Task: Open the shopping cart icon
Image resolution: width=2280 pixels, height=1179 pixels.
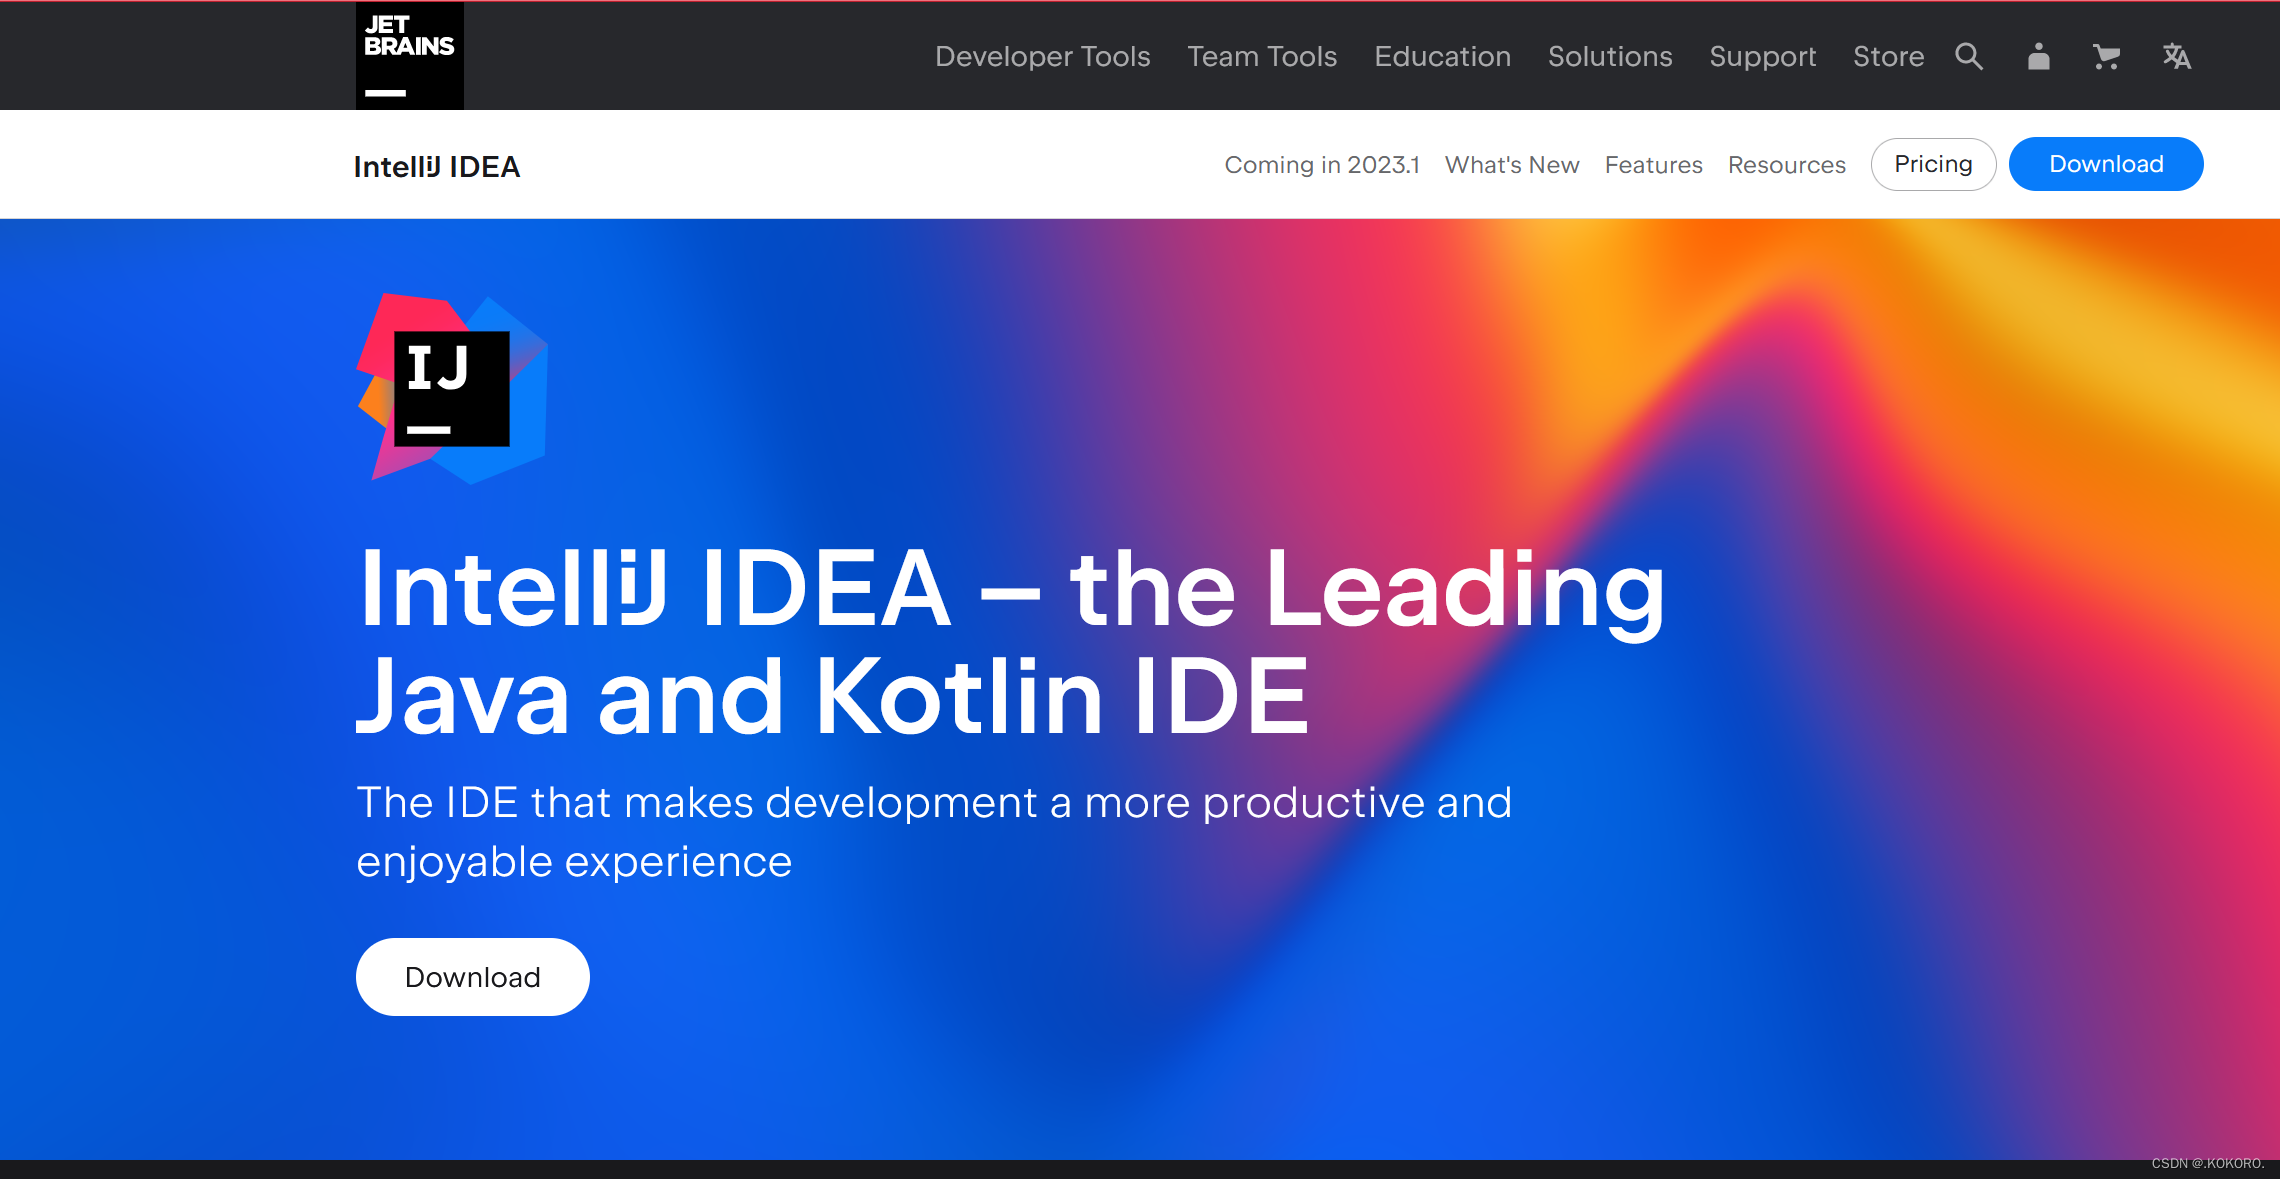Action: point(2106,56)
